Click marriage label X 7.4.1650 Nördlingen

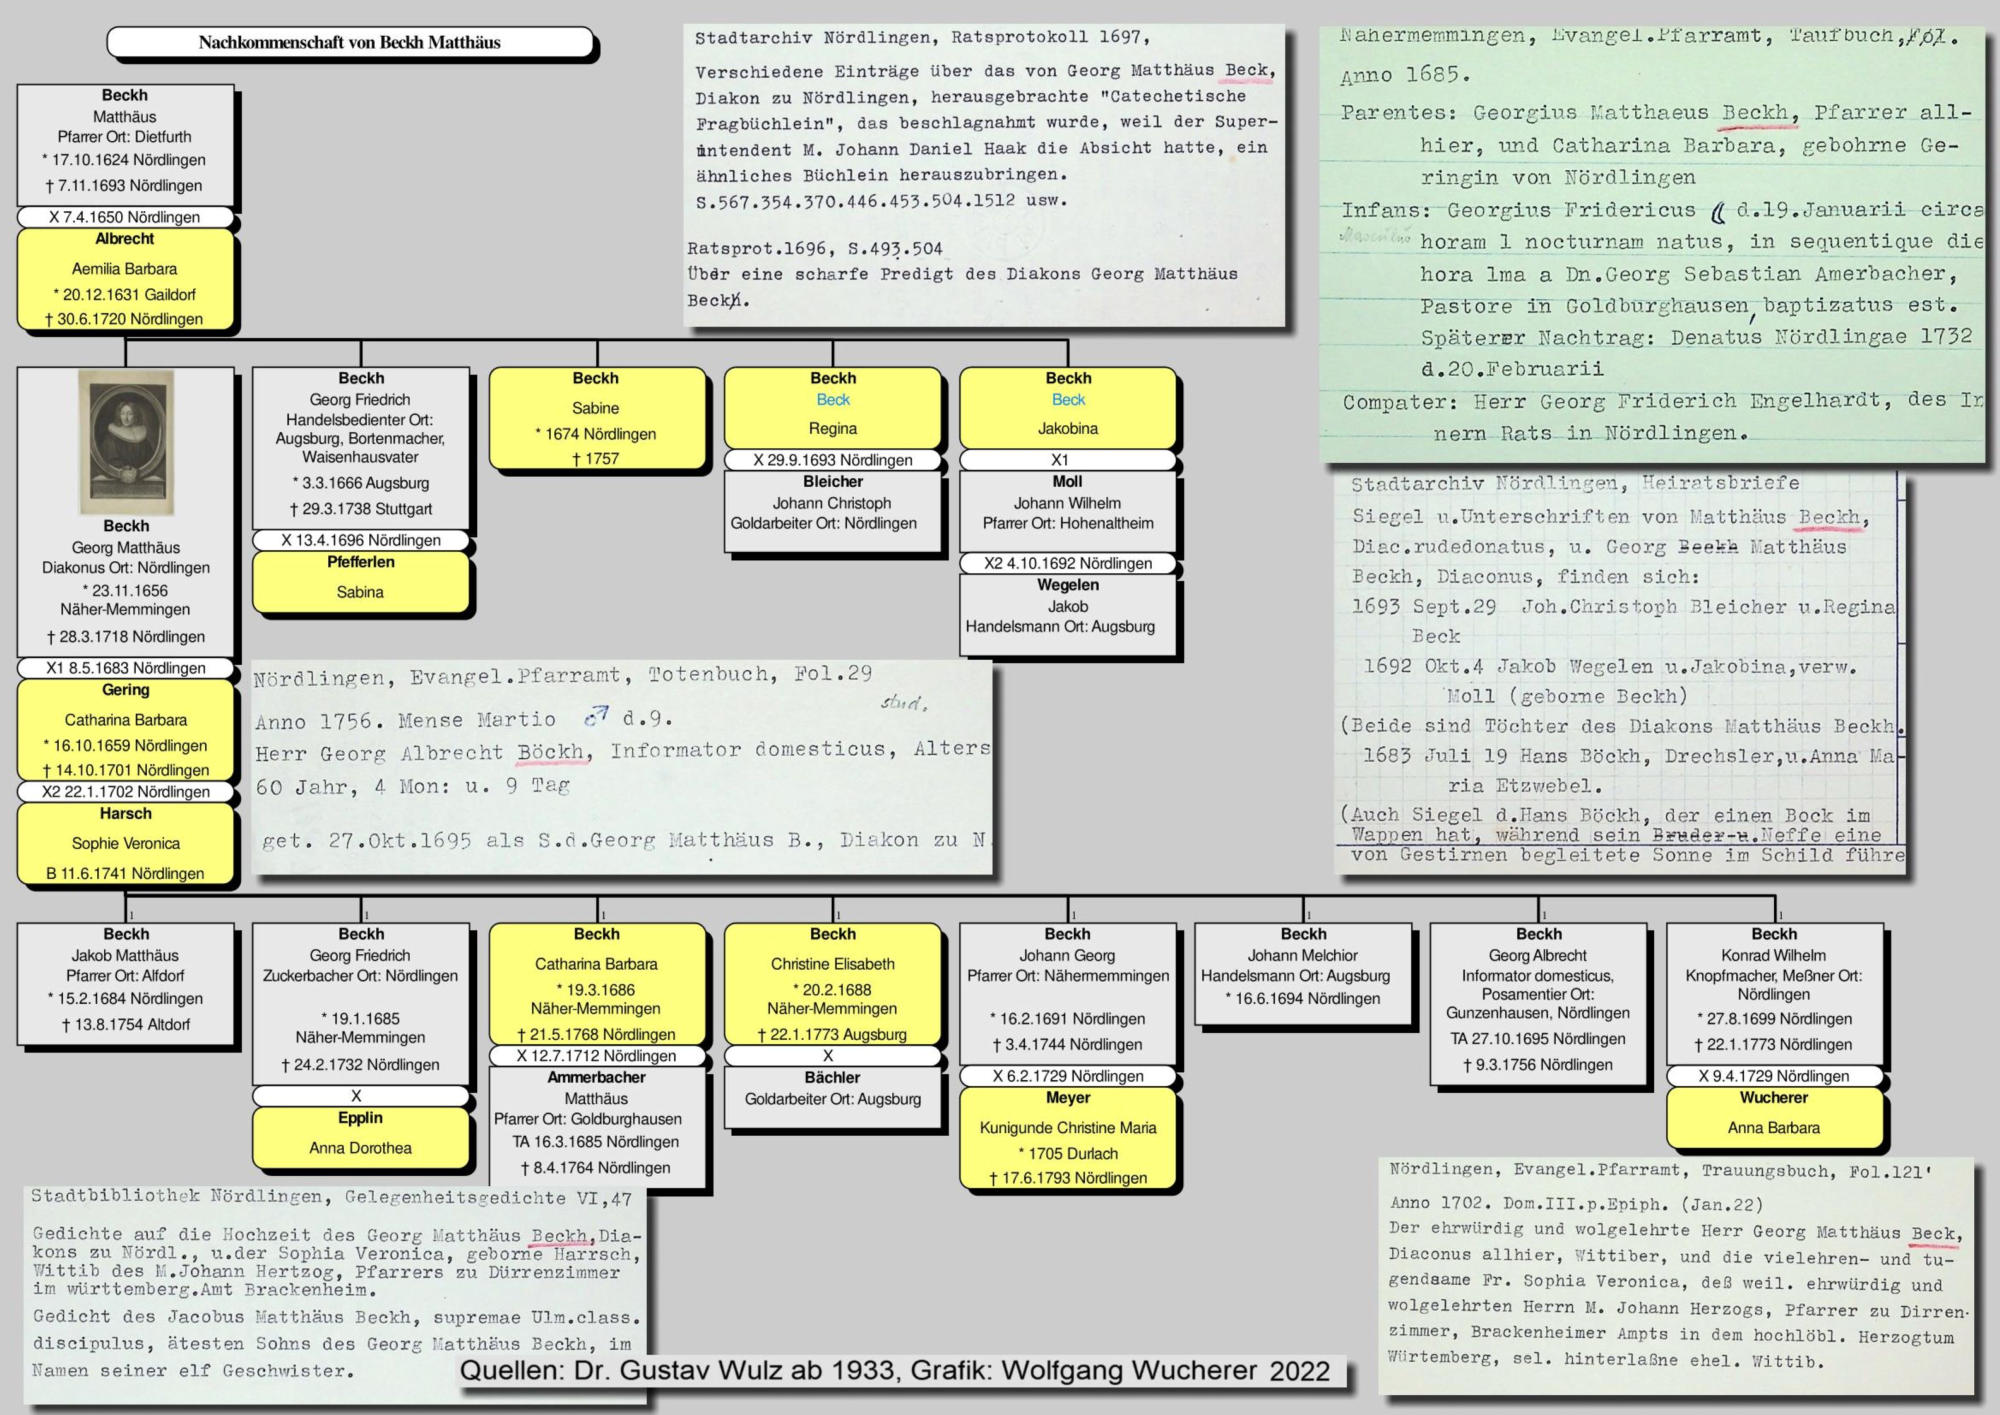coord(125,217)
